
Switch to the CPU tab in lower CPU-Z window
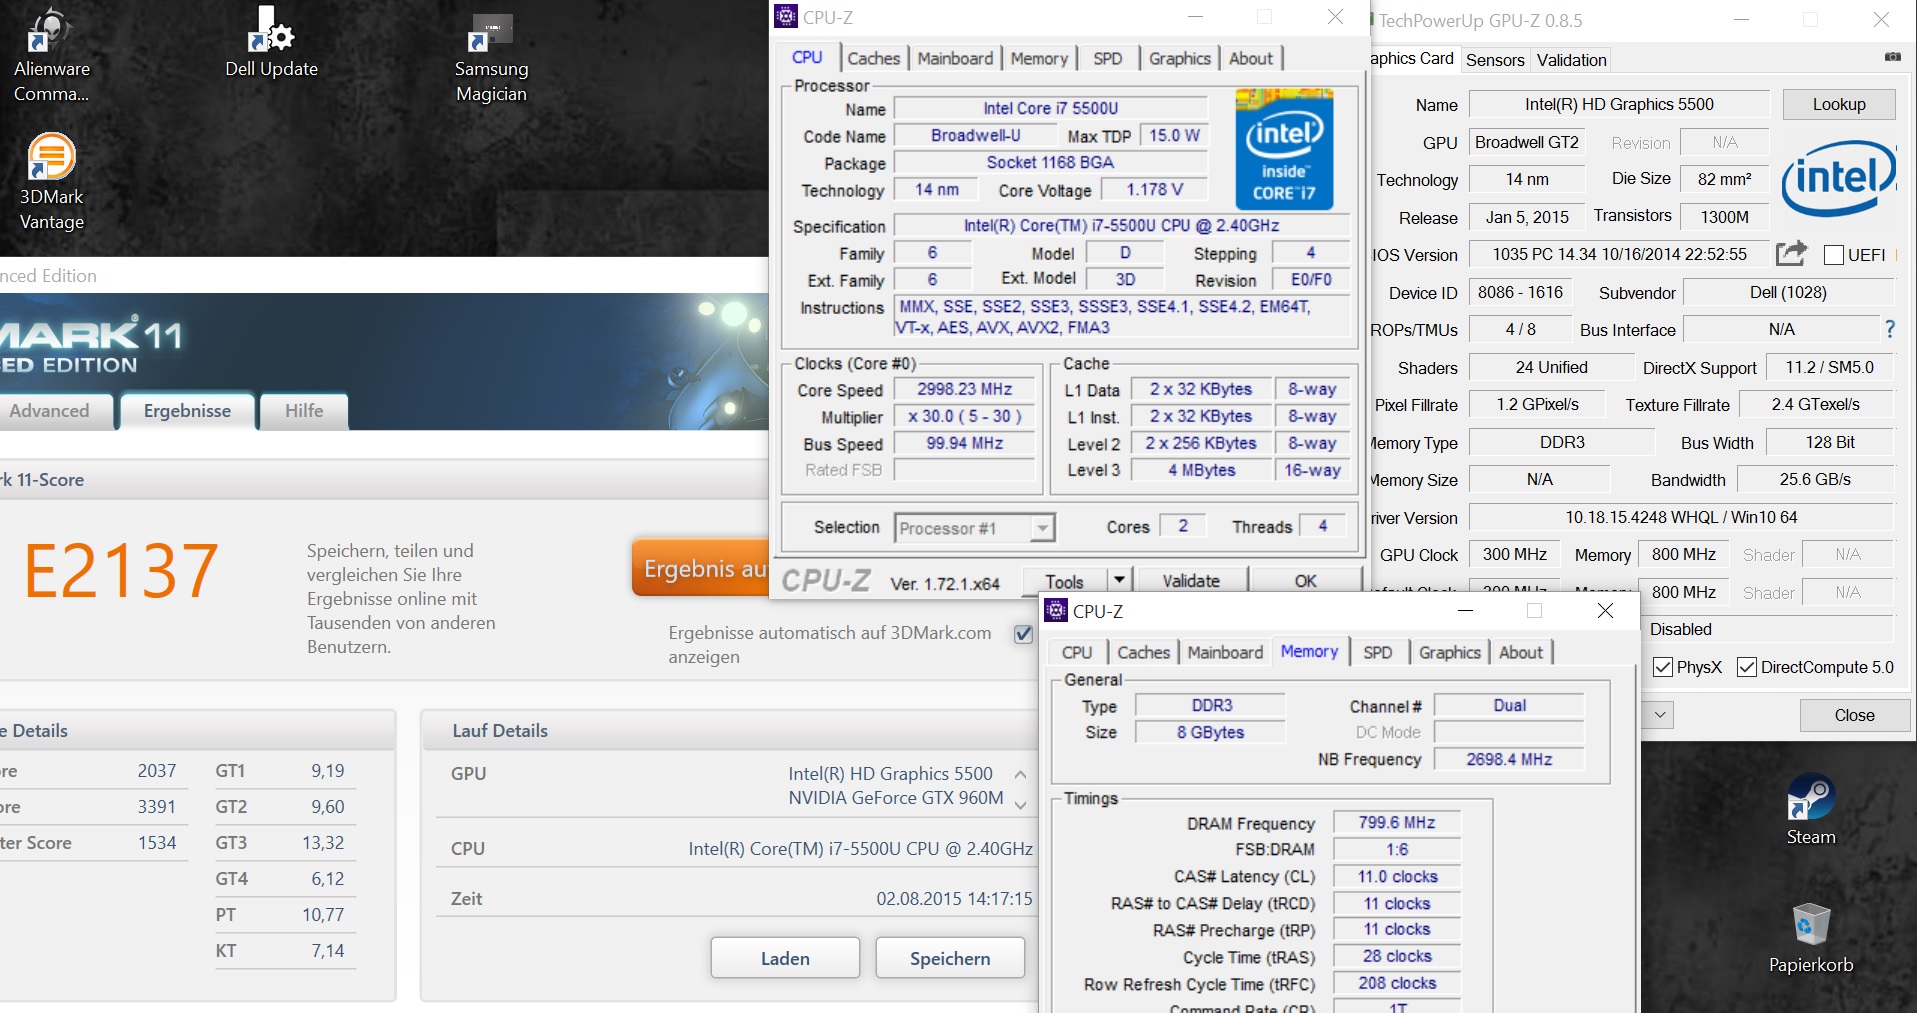(x=1077, y=652)
